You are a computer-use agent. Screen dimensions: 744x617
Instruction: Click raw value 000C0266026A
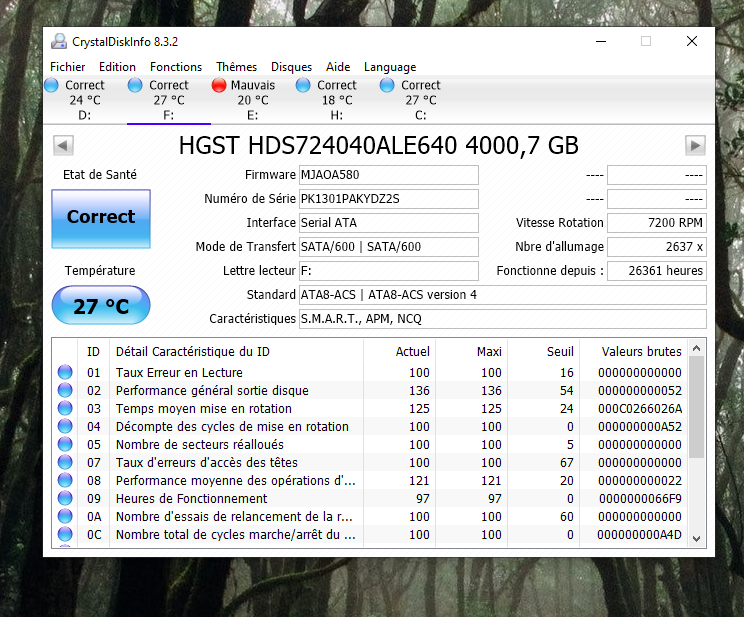[640, 409]
